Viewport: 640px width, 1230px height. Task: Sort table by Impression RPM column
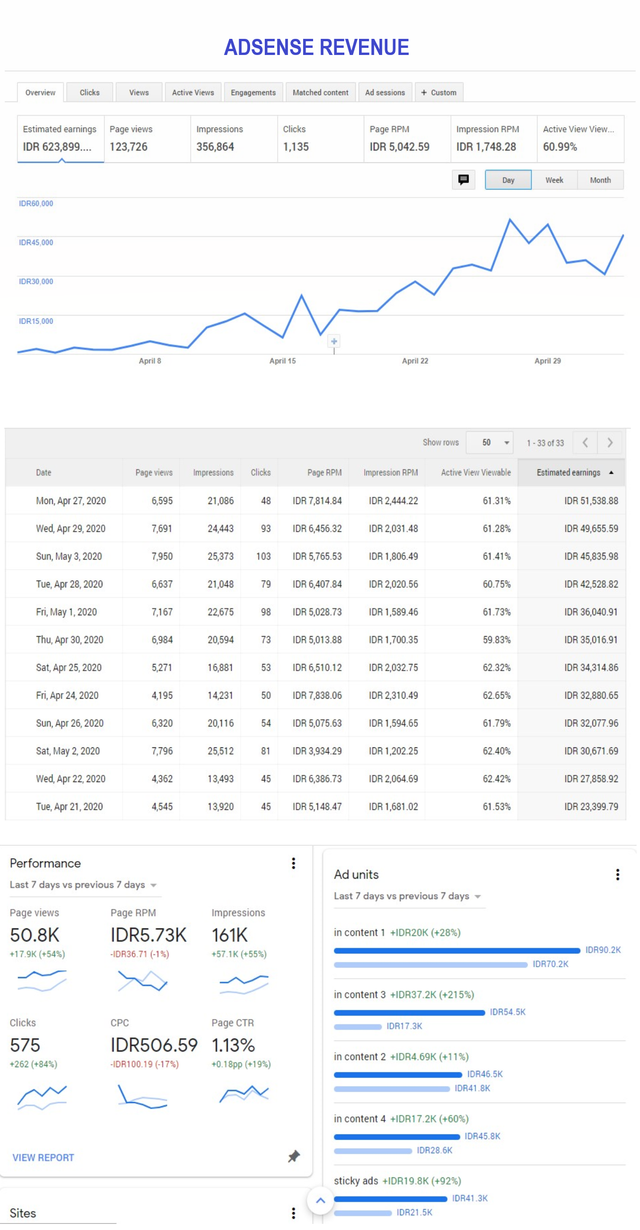(x=391, y=473)
